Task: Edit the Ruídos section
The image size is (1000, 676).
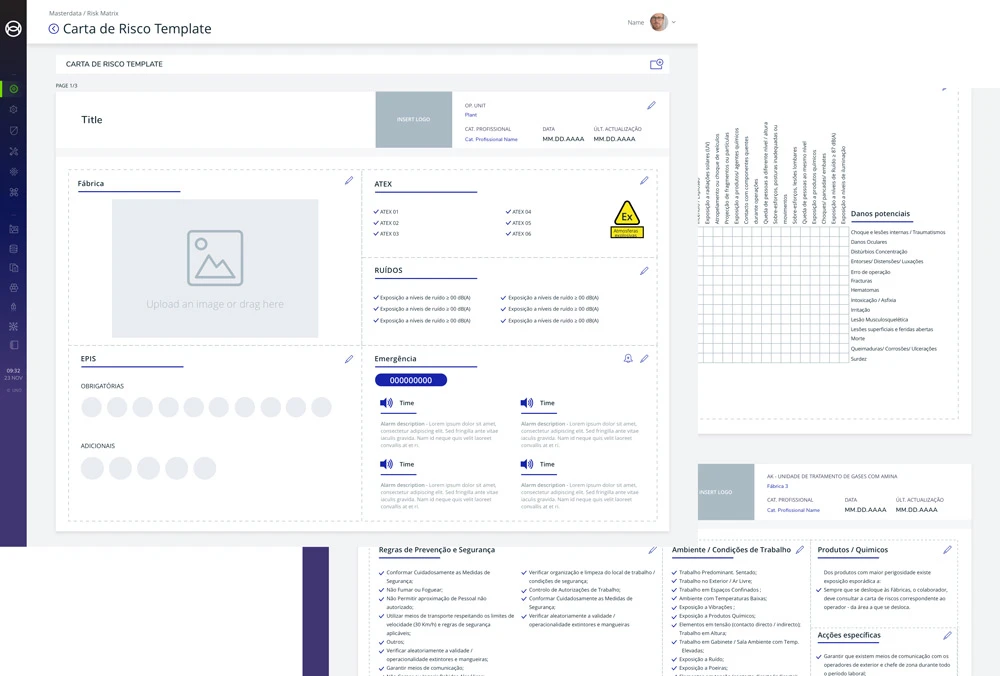Action: 644,270
